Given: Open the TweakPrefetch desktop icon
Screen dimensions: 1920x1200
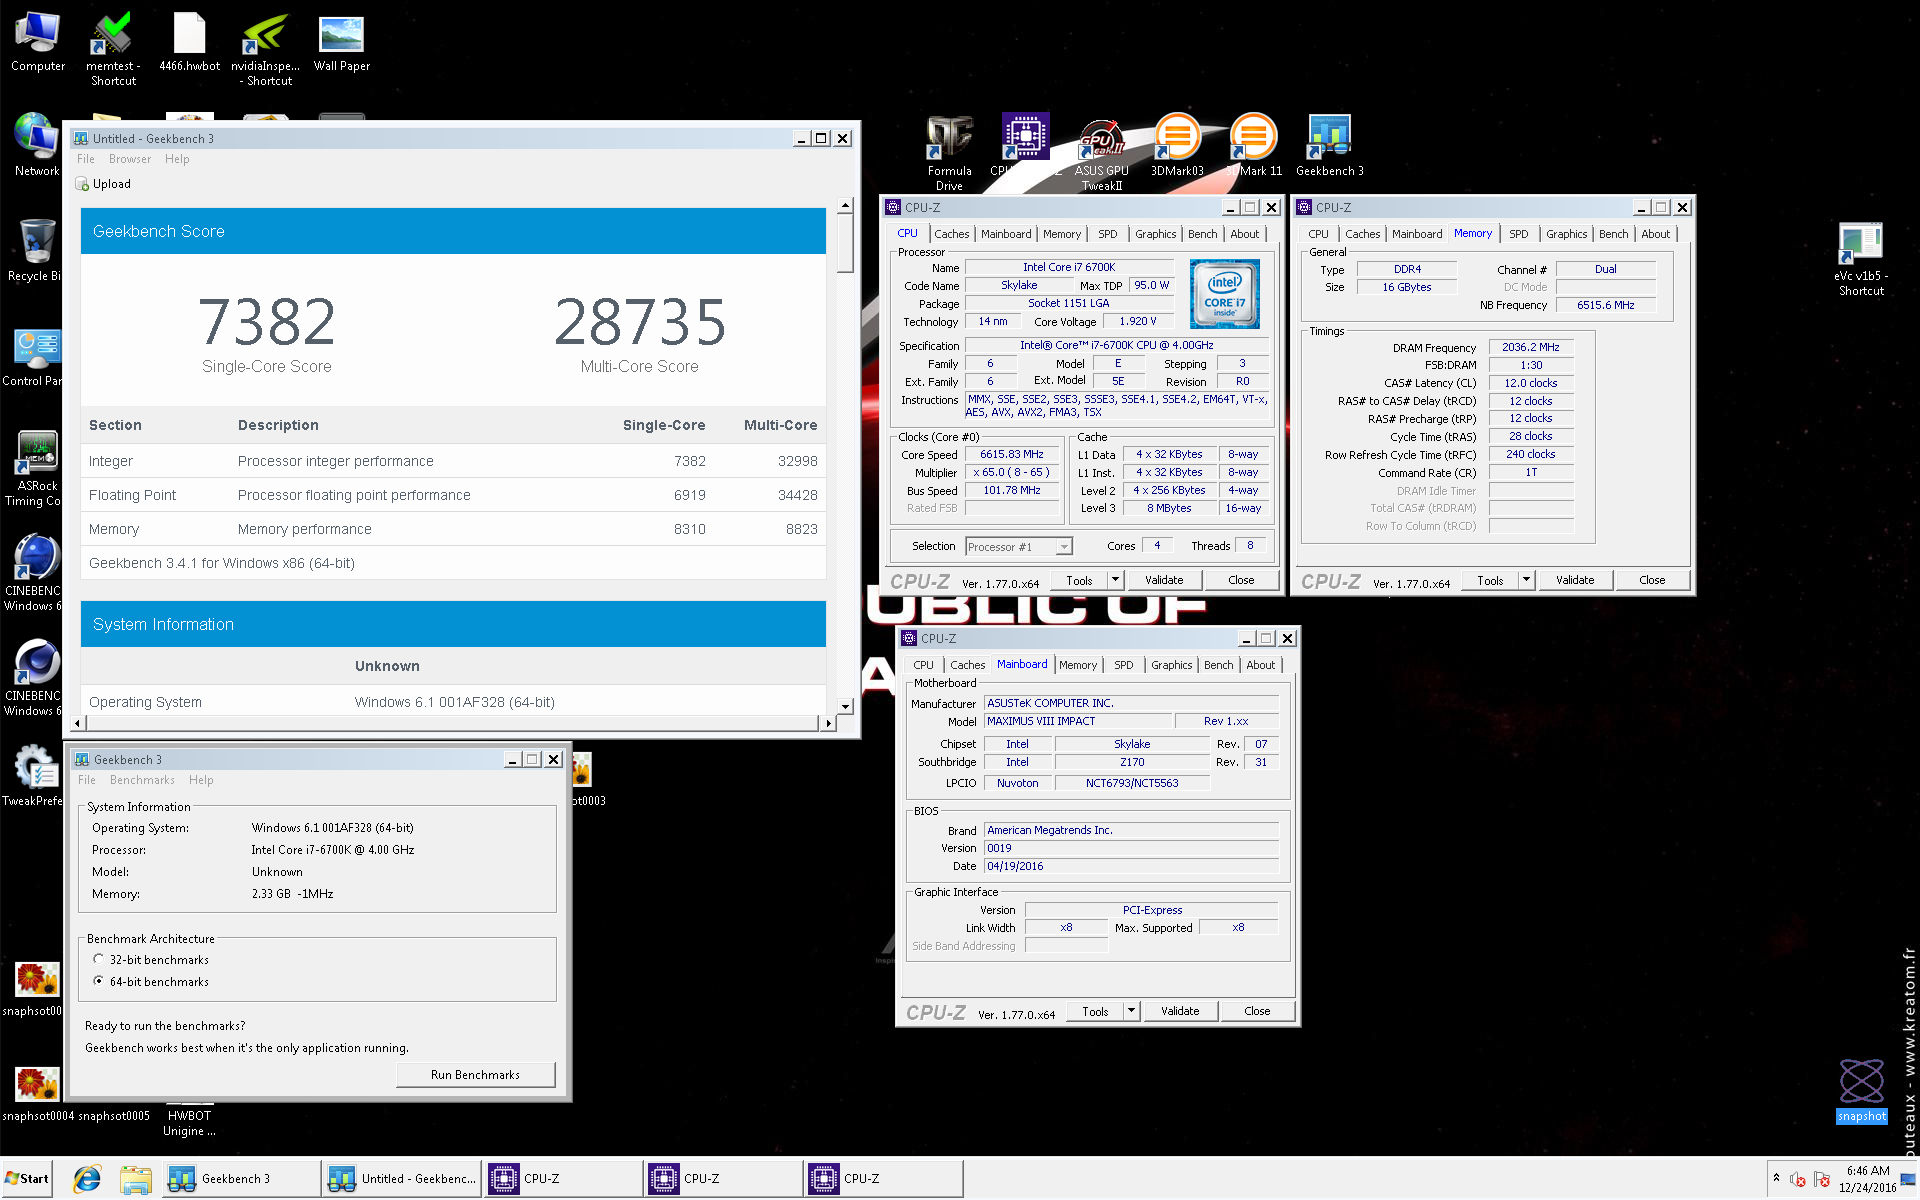Looking at the screenshot, I should (33, 775).
